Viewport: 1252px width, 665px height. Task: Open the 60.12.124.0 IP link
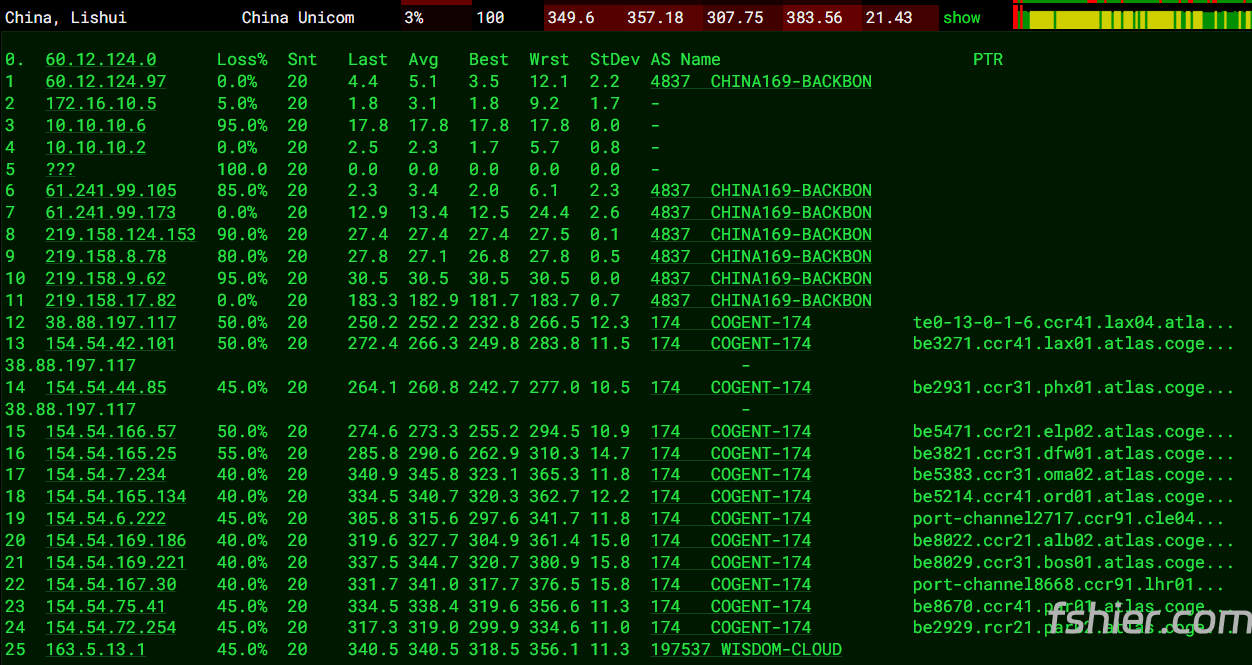point(100,60)
